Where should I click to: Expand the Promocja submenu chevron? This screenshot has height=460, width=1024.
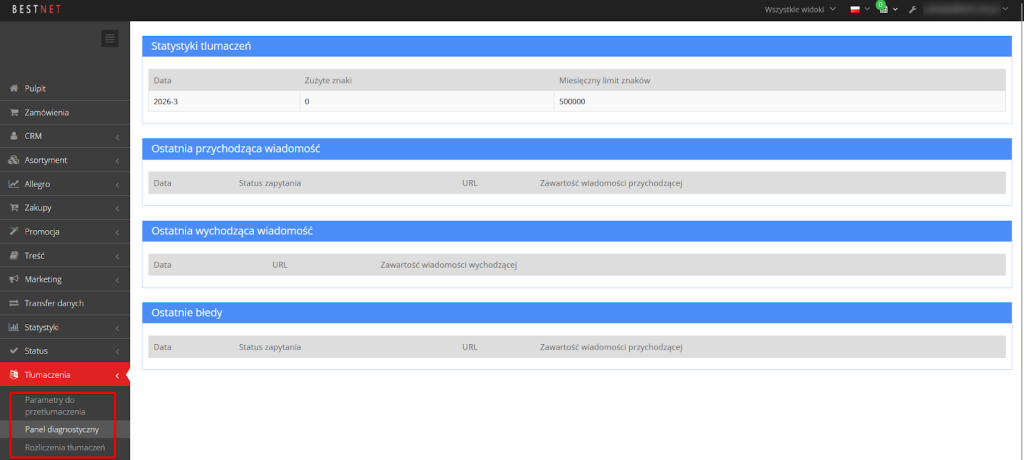[x=117, y=233]
